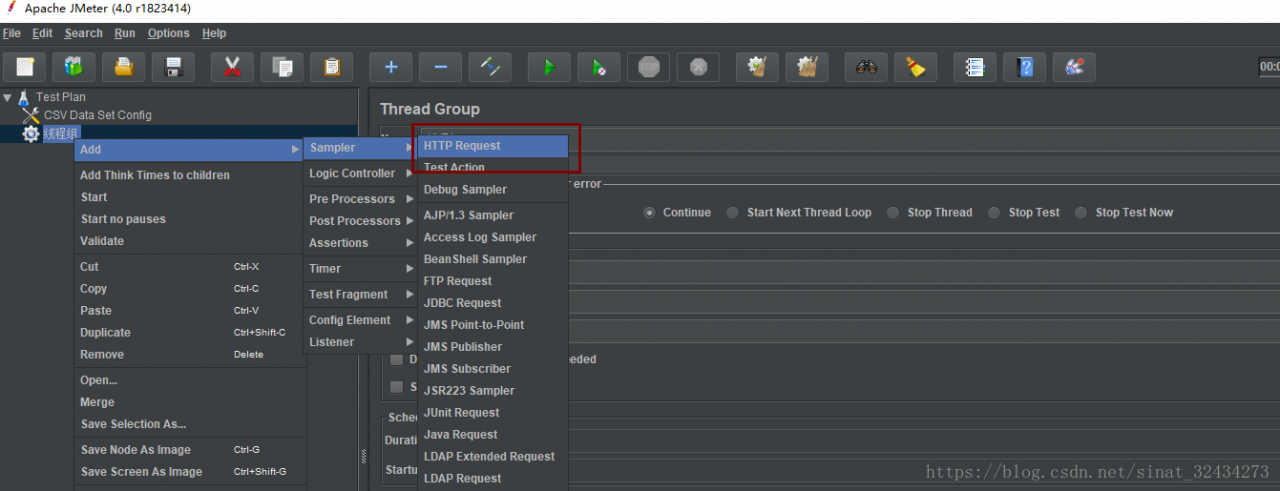Click the Toggle enable/disable toolbar icon
Viewport: 1280px width, 491px height.
point(490,67)
